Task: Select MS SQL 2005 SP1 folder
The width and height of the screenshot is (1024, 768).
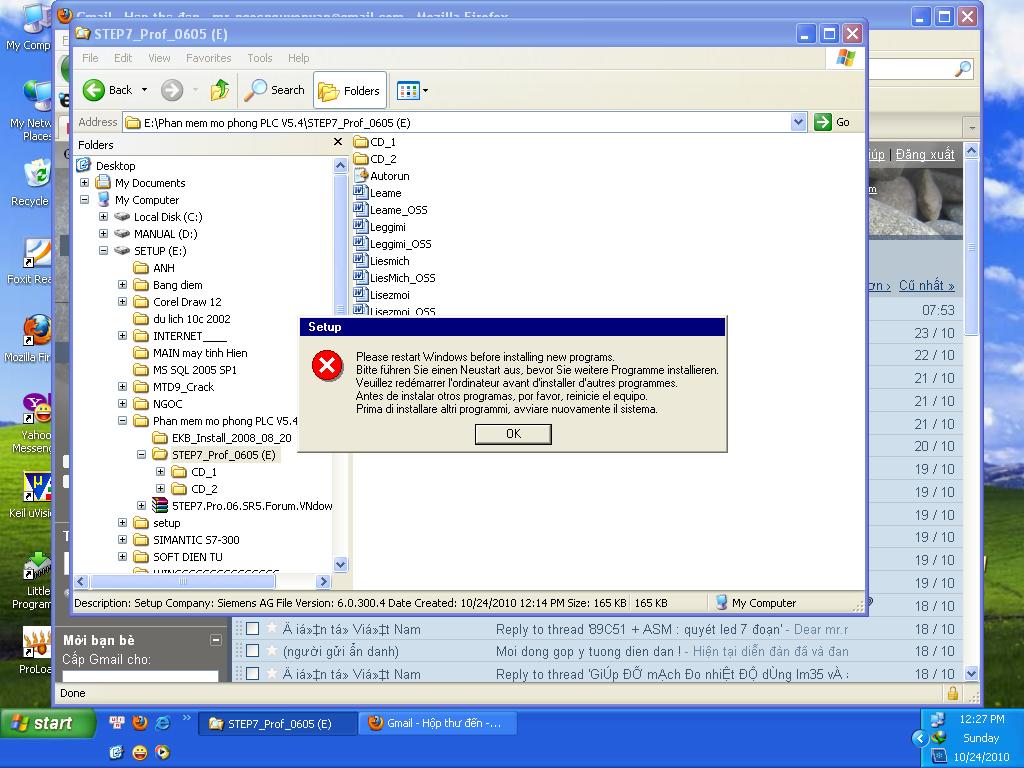Action: 195,370
